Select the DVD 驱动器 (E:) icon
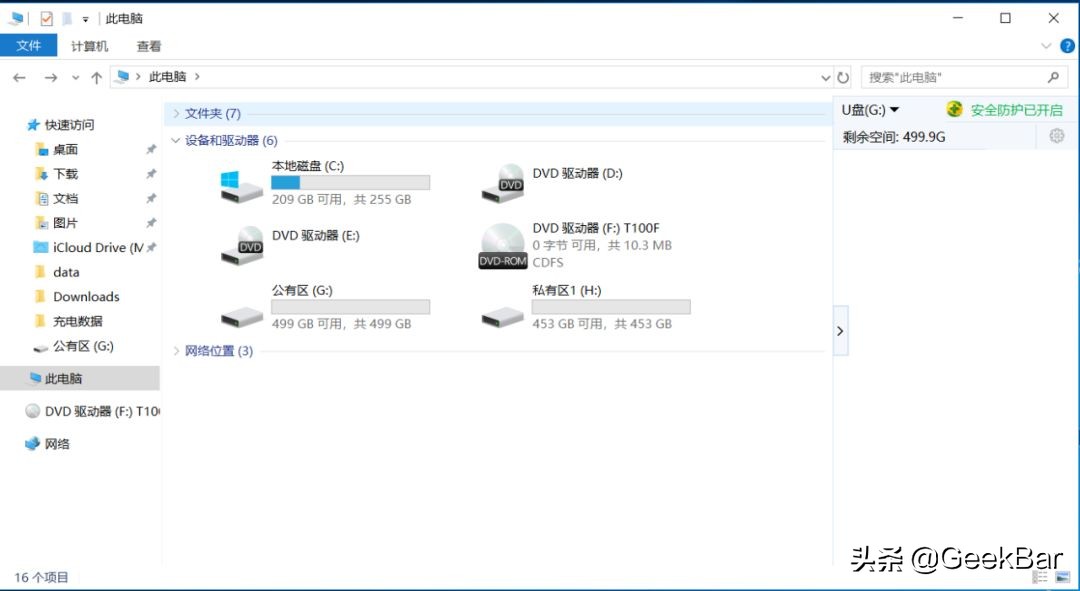Image resolution: width=1080 pixels, height=591 pixels. coord(241,246)
